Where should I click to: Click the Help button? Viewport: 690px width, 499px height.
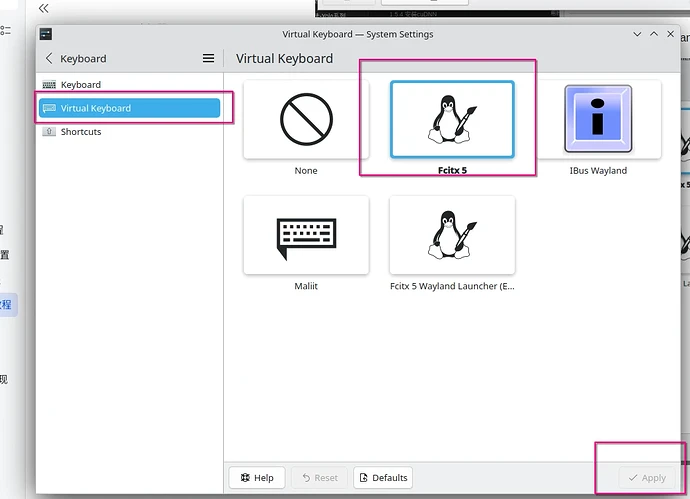[x=257, y=478]
